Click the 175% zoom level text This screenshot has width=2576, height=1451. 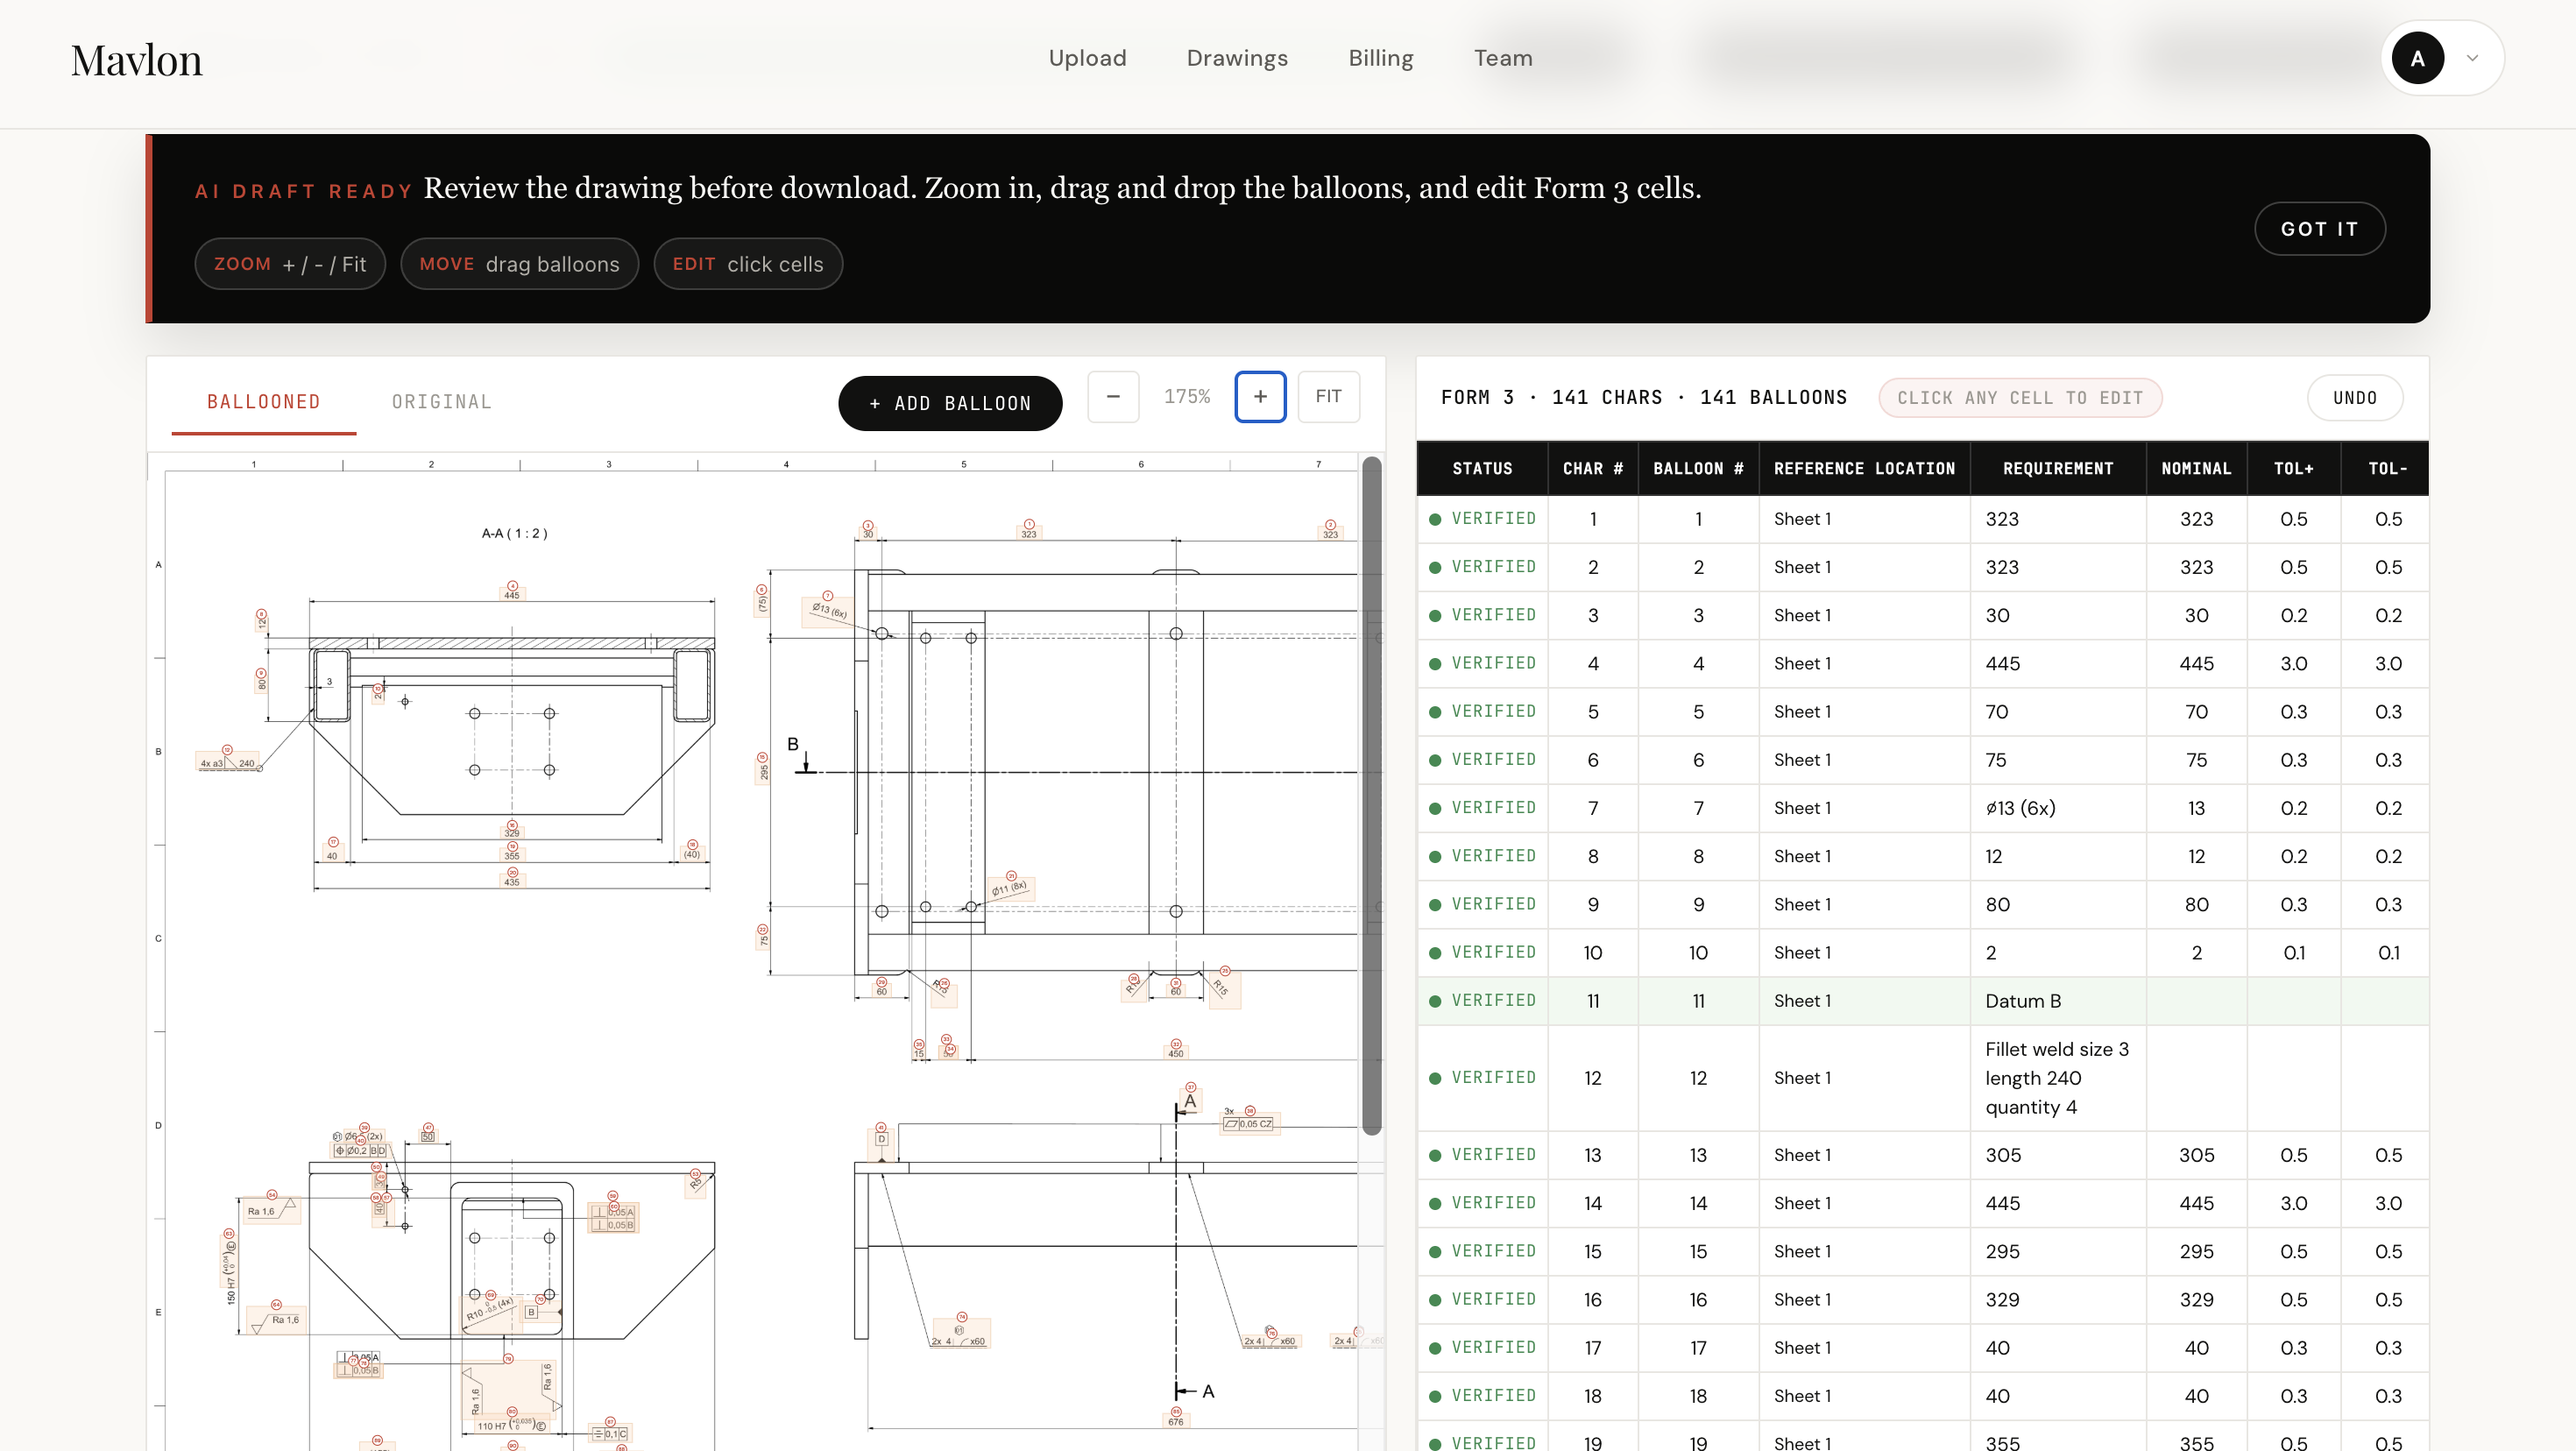pos(1187,396)
